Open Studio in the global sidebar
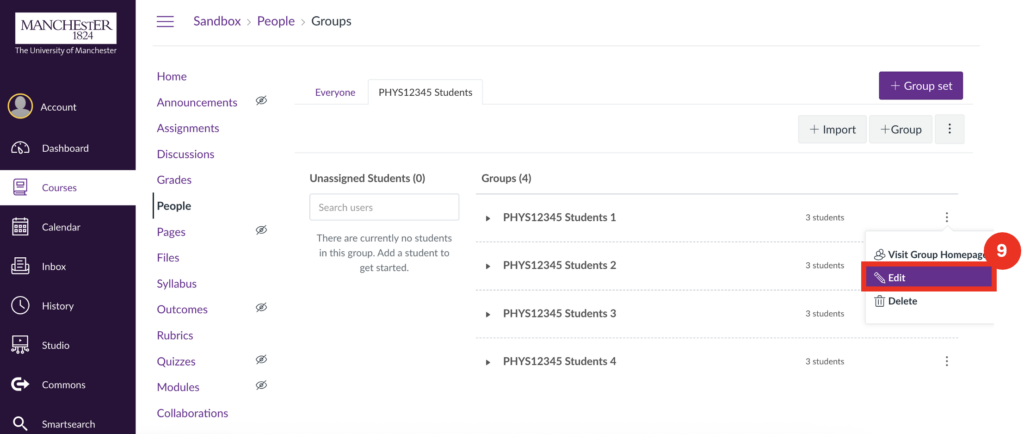 [x=55, y=345]
